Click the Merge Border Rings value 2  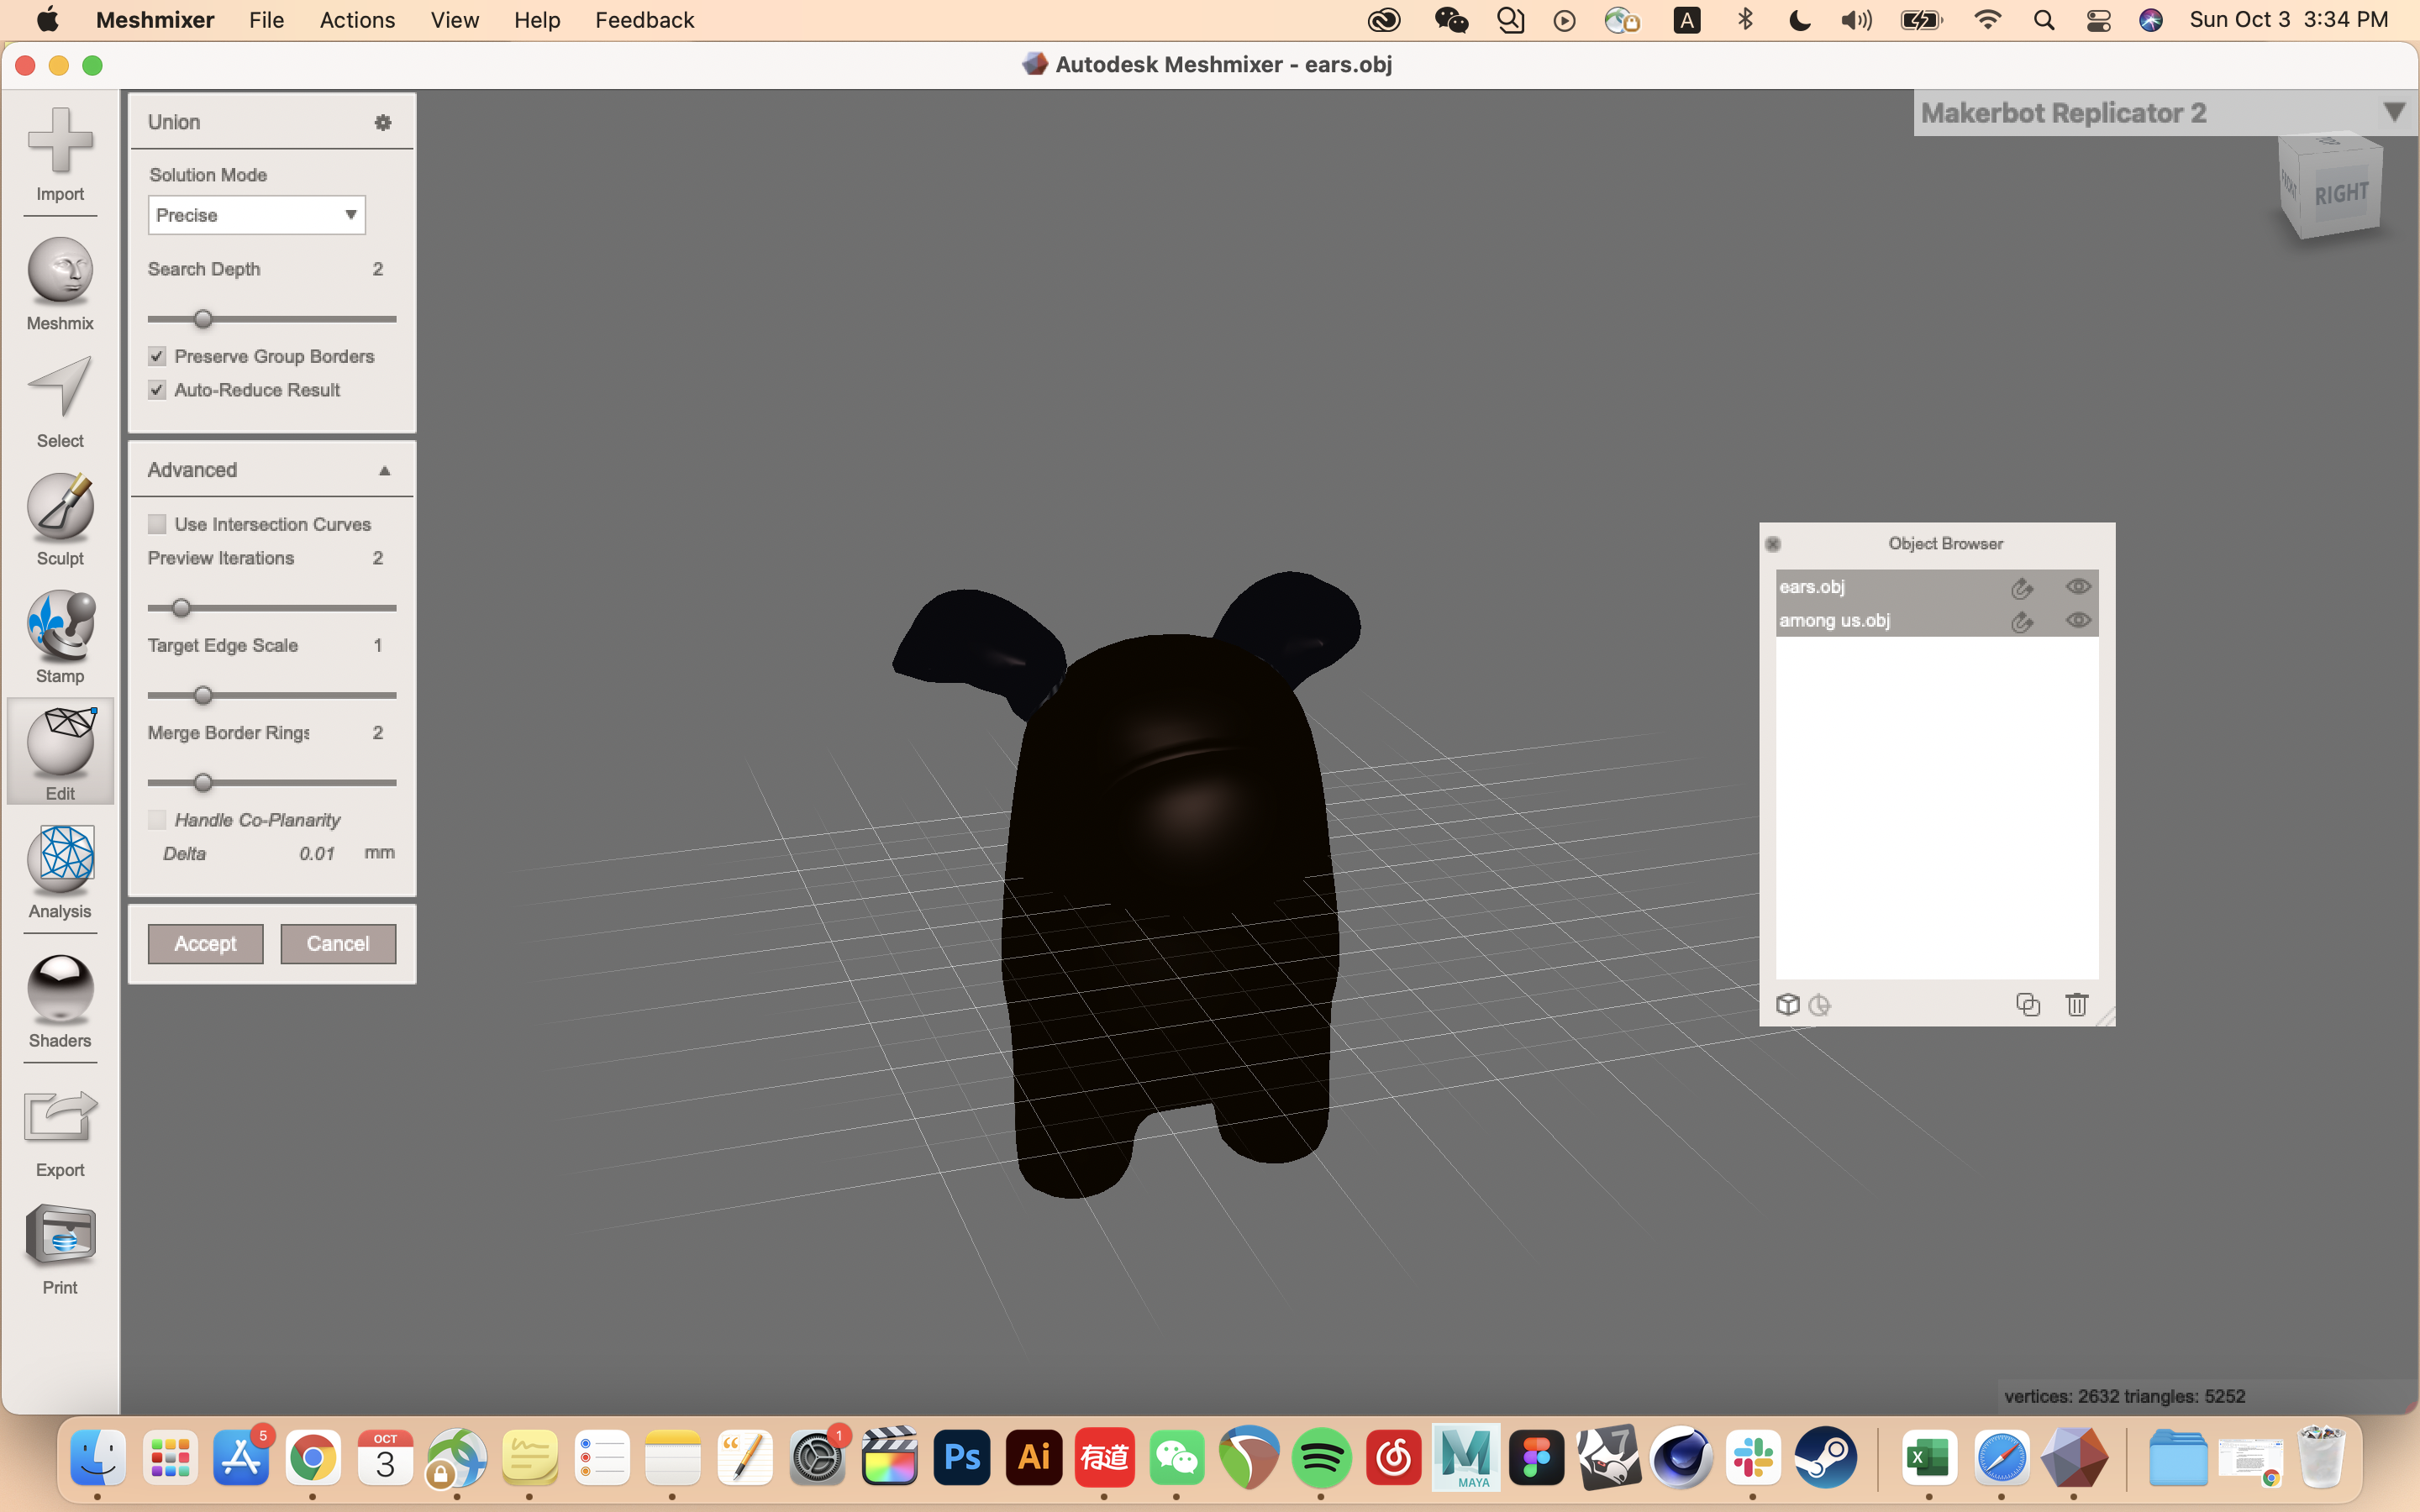click(378, 733)
